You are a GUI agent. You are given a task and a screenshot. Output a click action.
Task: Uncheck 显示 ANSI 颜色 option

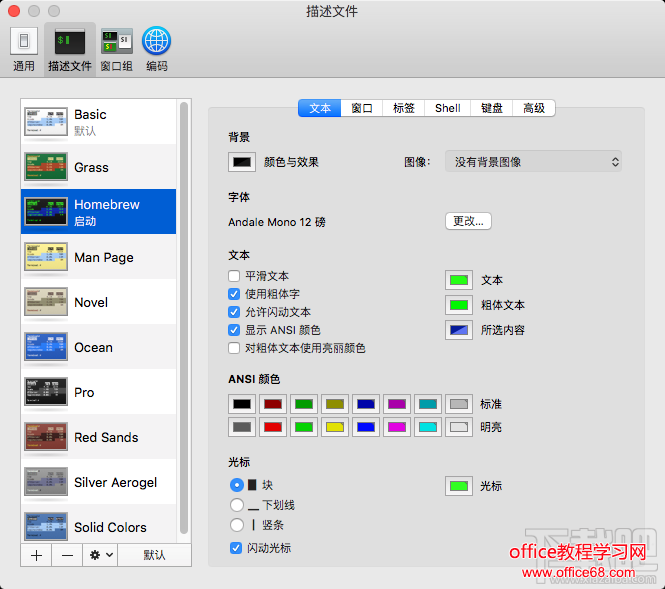coord(235,330)
